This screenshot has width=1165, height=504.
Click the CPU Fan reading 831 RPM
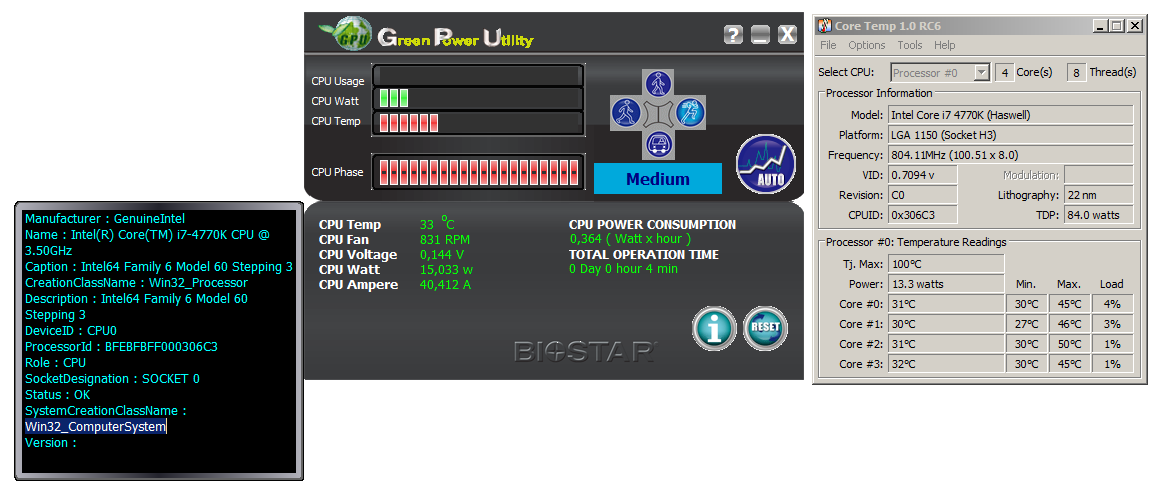coord(444,240)
